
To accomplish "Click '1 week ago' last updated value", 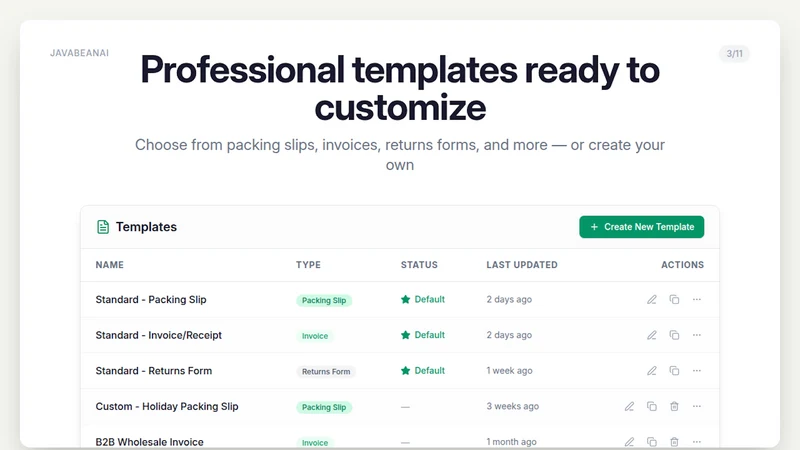I will 509,371.
